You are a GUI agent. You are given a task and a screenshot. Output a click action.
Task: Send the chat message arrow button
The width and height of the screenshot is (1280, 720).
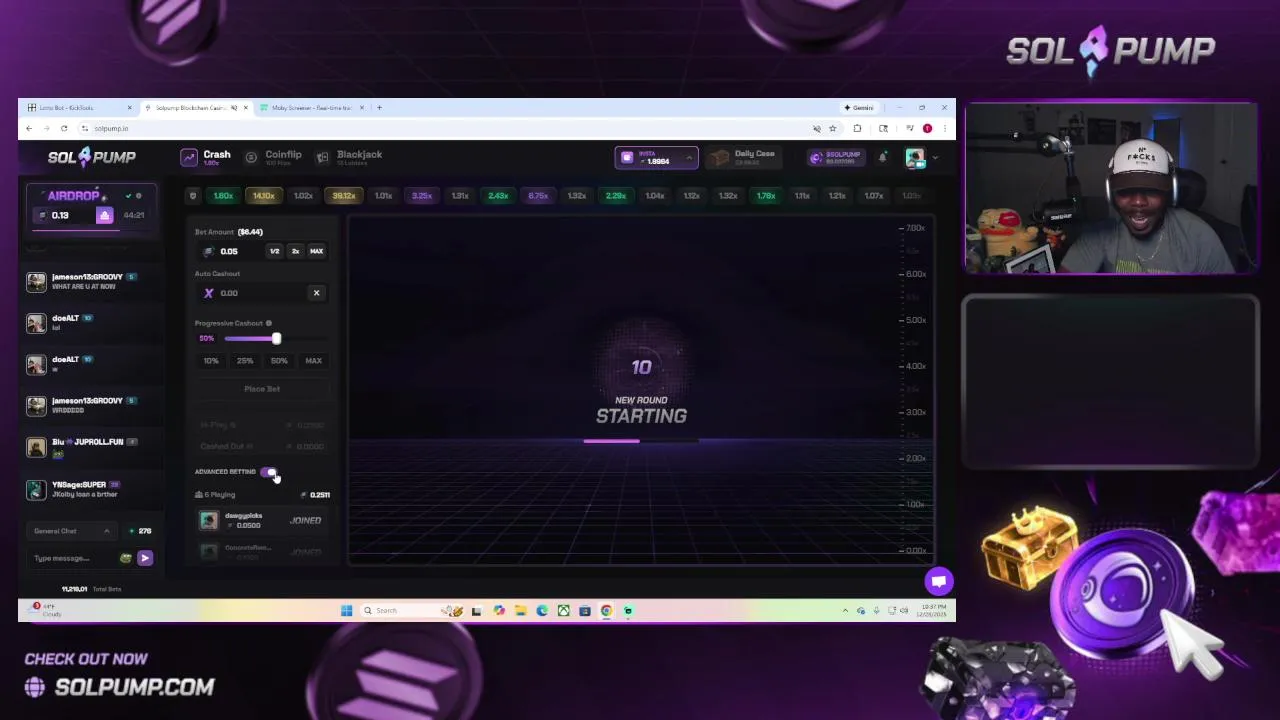pos(145,559)
